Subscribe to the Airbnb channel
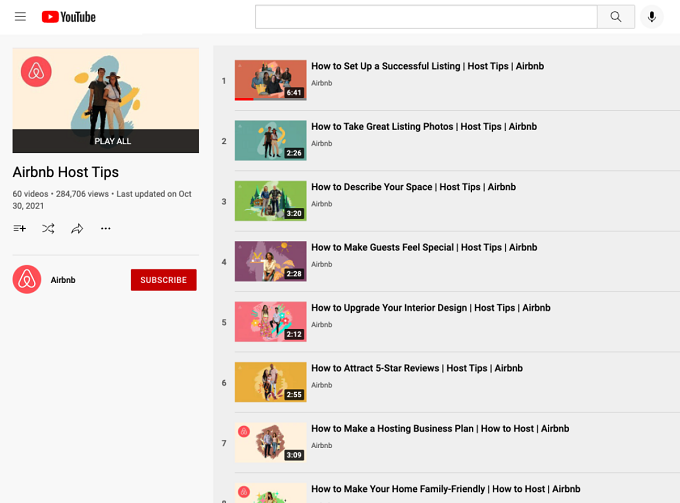680x503 pixels. (163, 280)
